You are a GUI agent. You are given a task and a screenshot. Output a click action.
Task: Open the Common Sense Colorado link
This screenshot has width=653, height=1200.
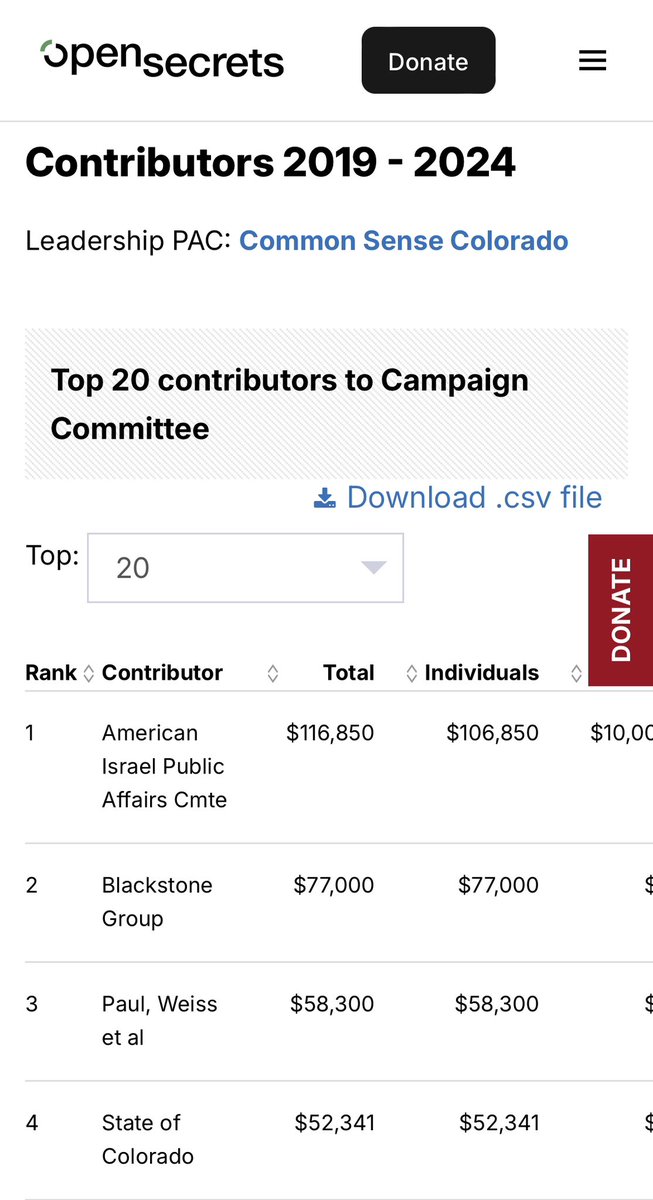pyautogui.click(x=403, y=241)
